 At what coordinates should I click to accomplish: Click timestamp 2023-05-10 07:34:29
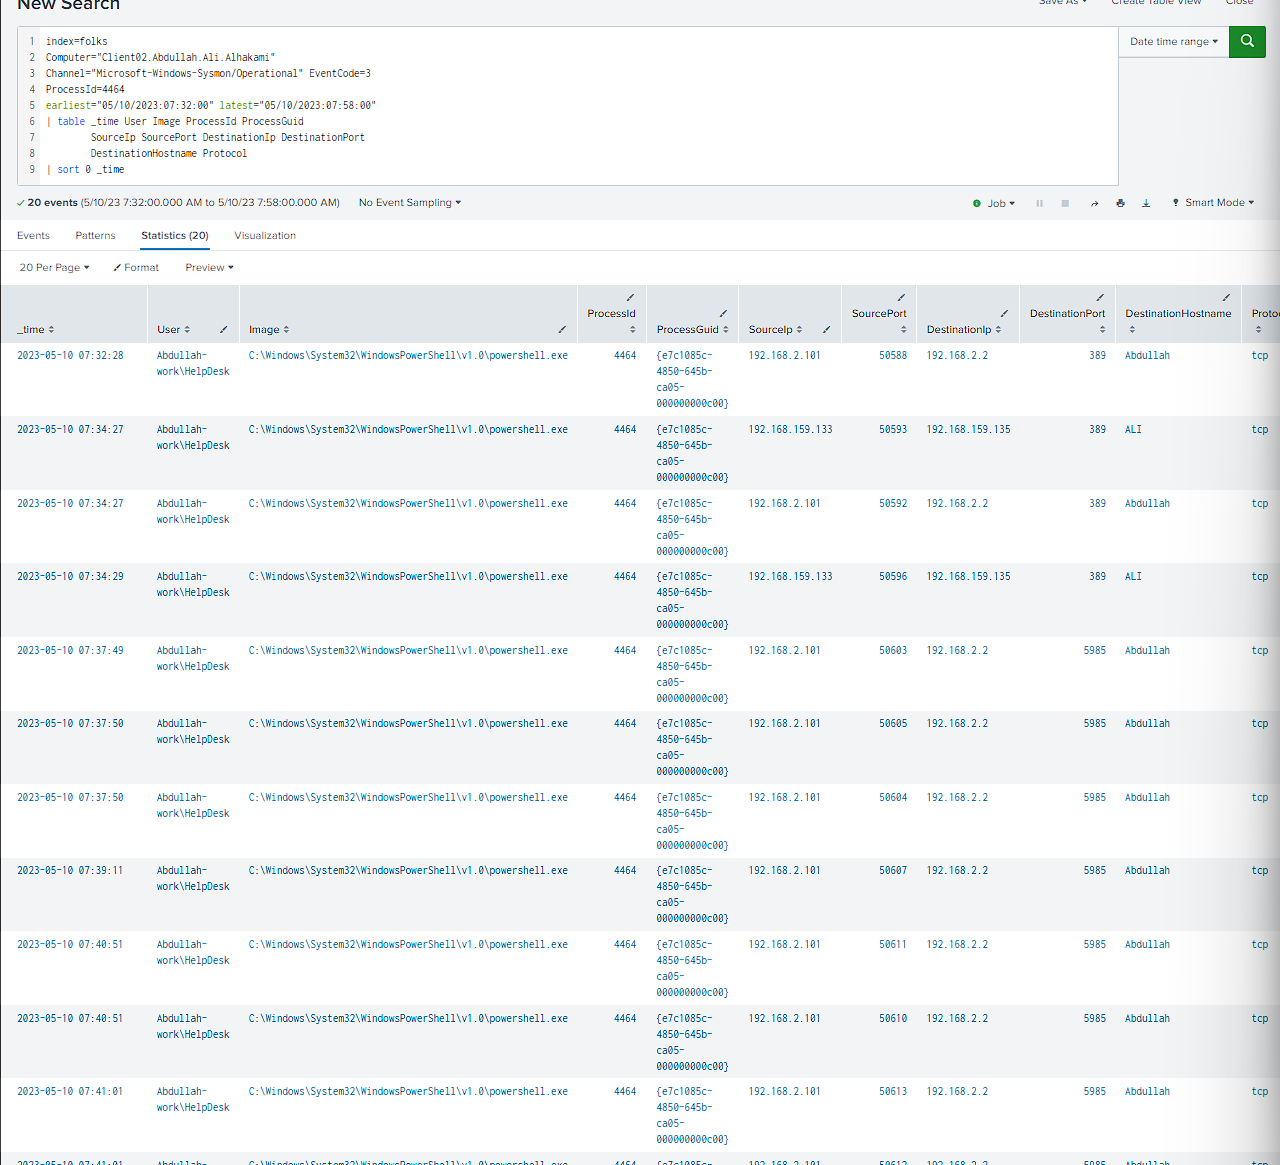click(x=70, y=577)
